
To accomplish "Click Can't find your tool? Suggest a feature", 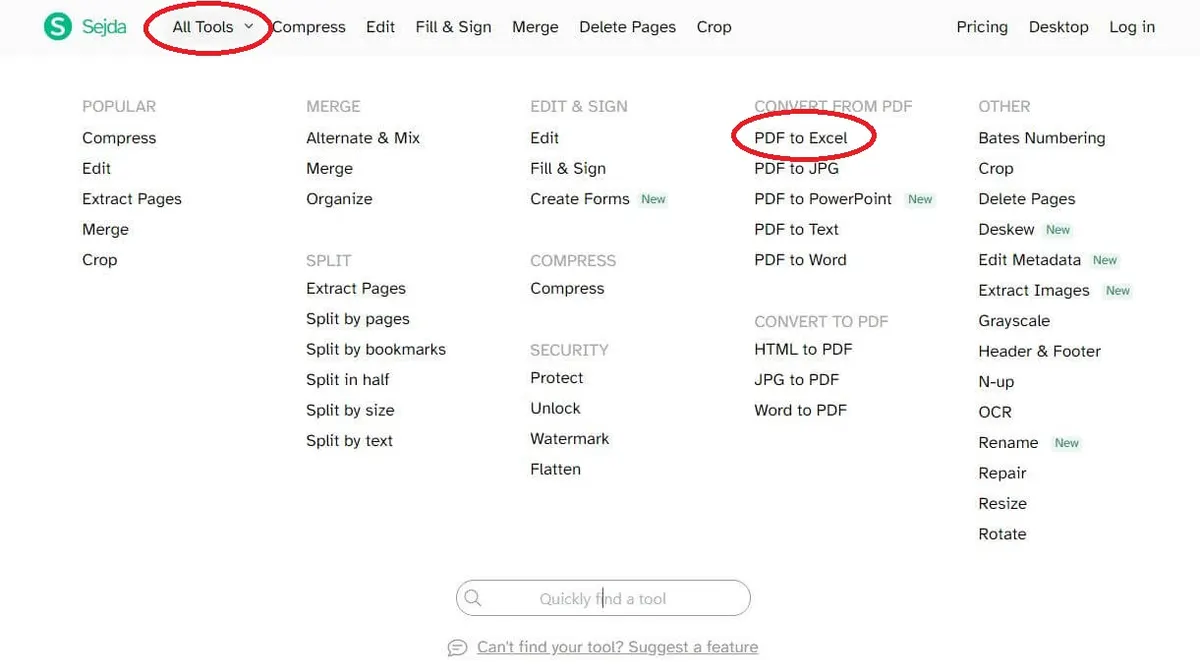I will (617, 647).
